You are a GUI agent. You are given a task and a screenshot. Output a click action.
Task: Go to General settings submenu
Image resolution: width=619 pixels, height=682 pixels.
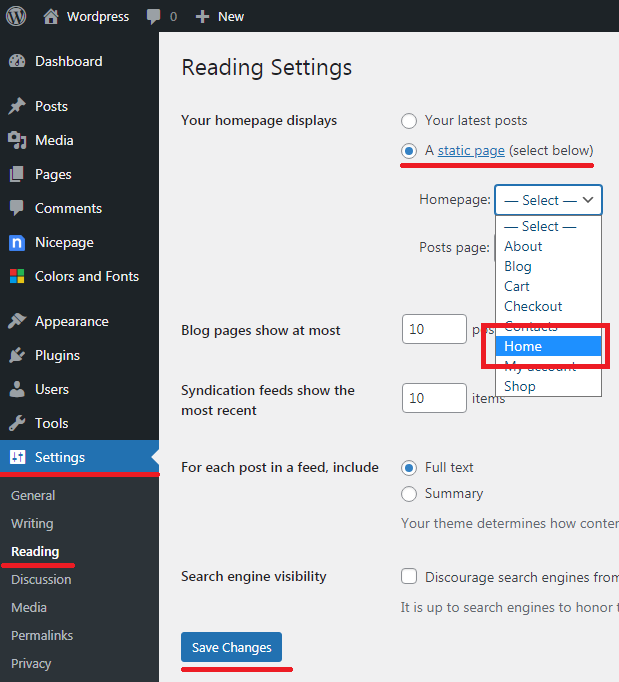point(33,495)
